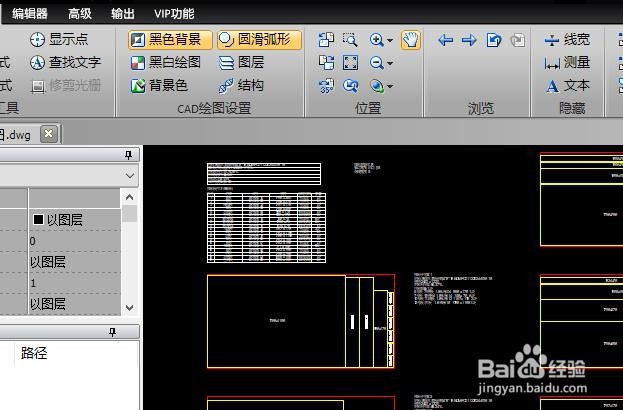Toggle the 圆滑弧形 smooth arcs option
This screenshot has width=623, height=410.
pyautogui.click(x=259, y=40)
